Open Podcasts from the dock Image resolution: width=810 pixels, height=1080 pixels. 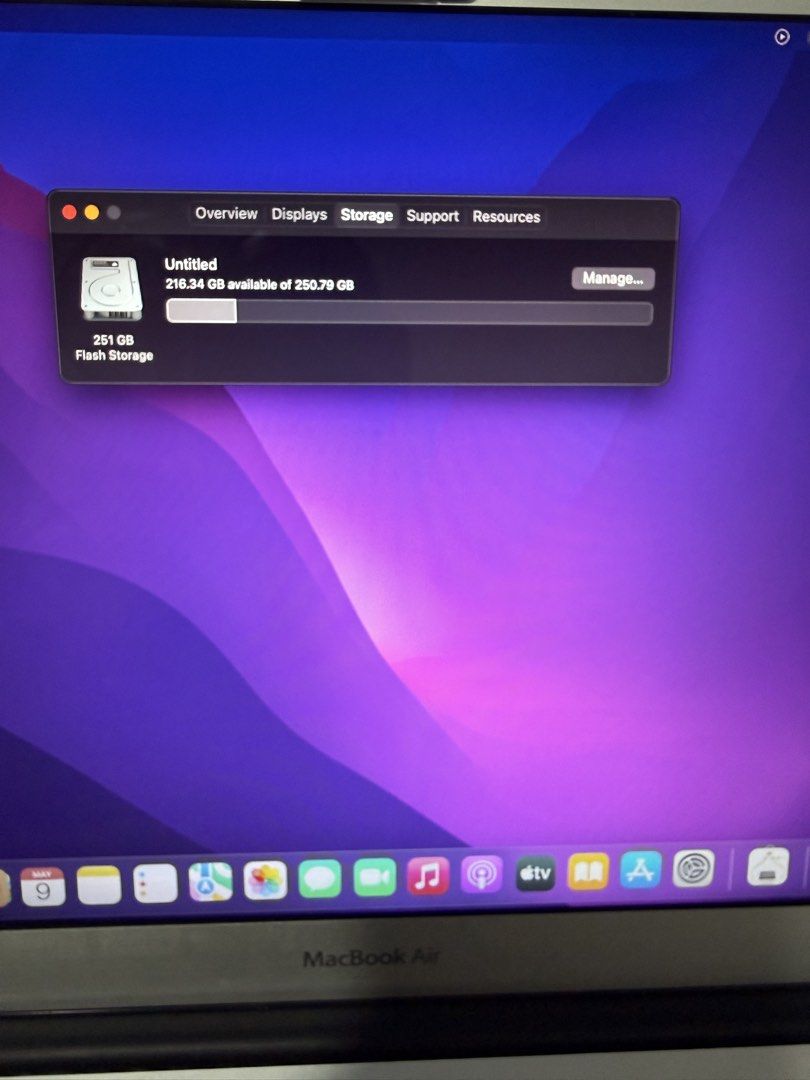click(481, 875)
